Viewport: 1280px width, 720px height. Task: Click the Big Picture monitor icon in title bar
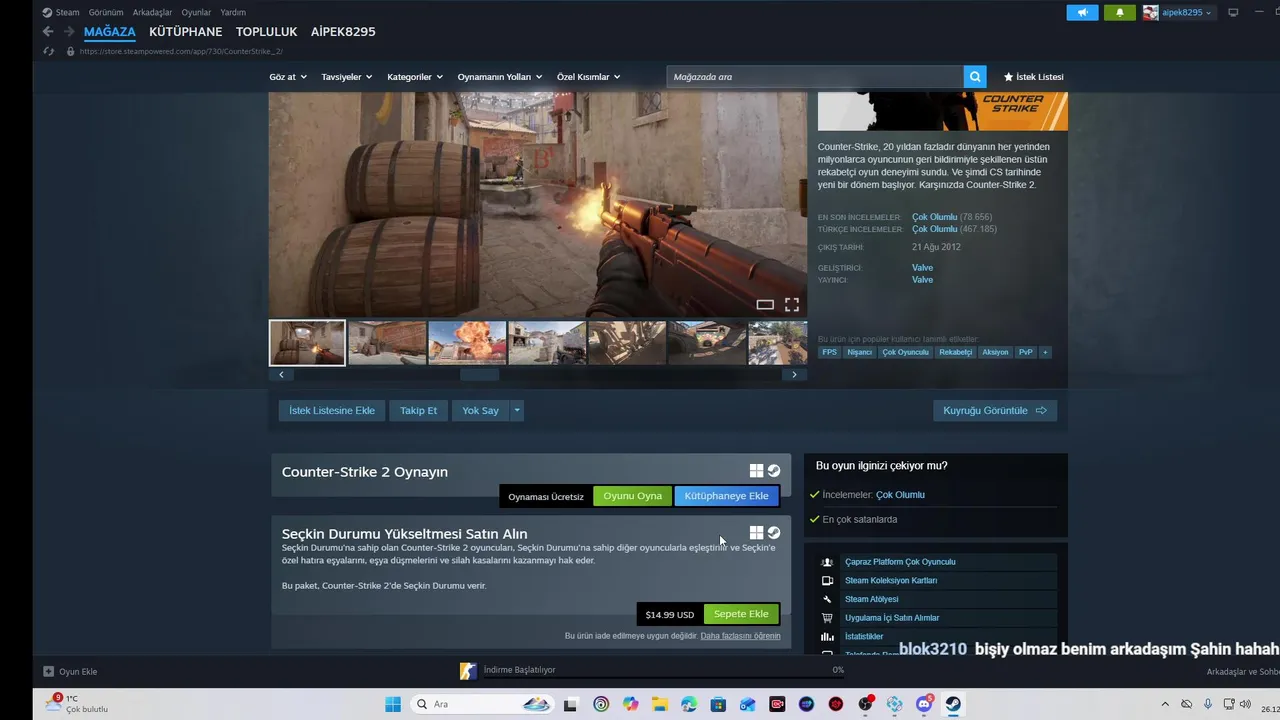pos(1233,12)
